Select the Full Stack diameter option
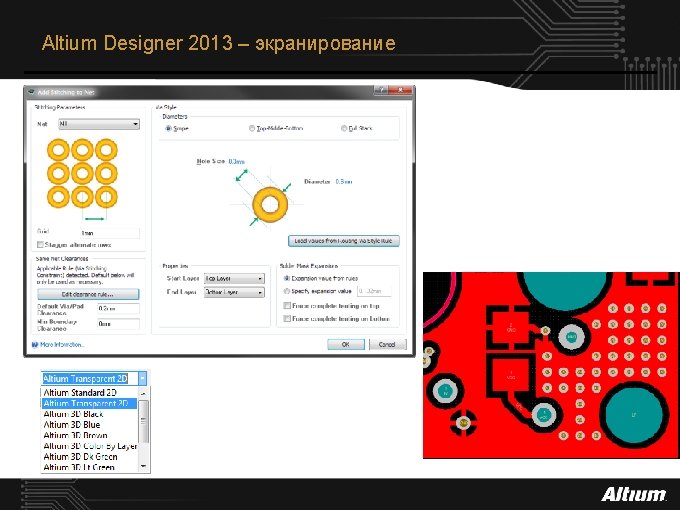The height and width of the screenshot is (510, 680). [x=344, y=128]
